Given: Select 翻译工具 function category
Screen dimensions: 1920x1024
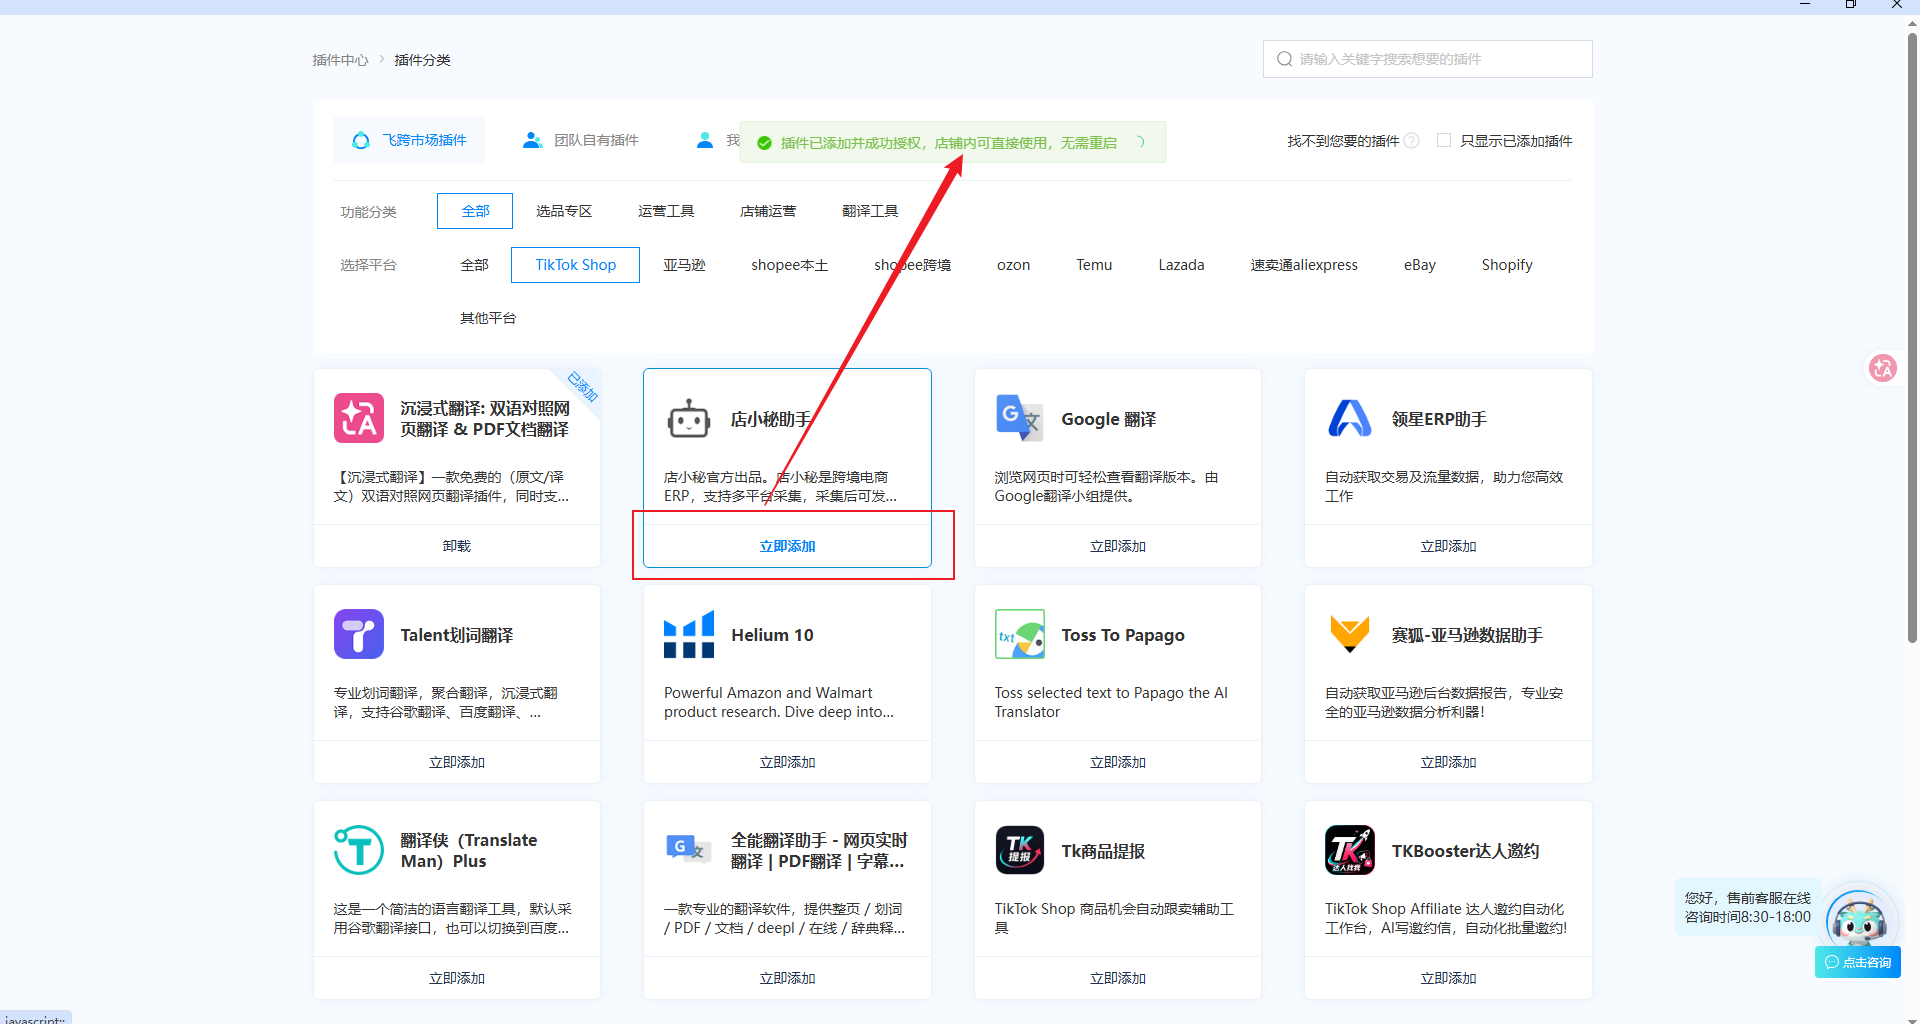Looking at the screenshot, I should pos(870,211).
